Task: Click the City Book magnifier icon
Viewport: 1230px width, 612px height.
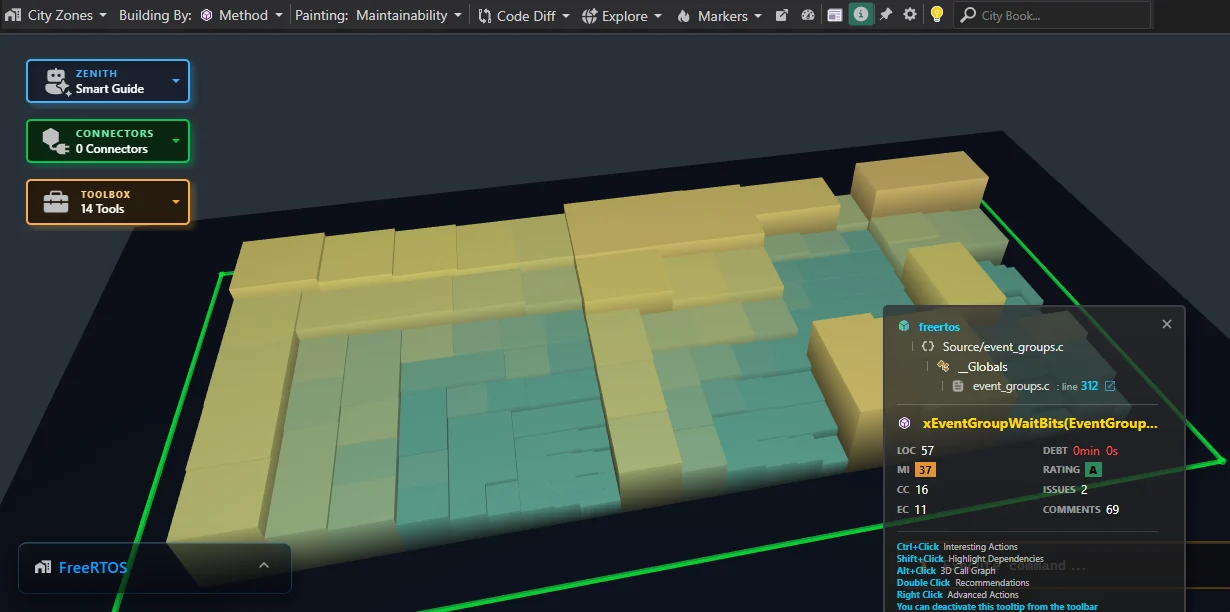Action: click(967, 15)
